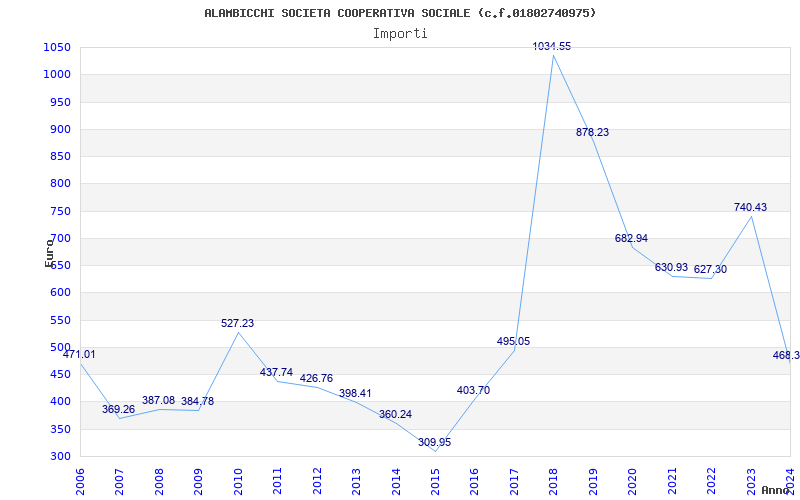Click the 900 y-axis value
Viewport: 800px width, 500px height.
click(60, 129)
